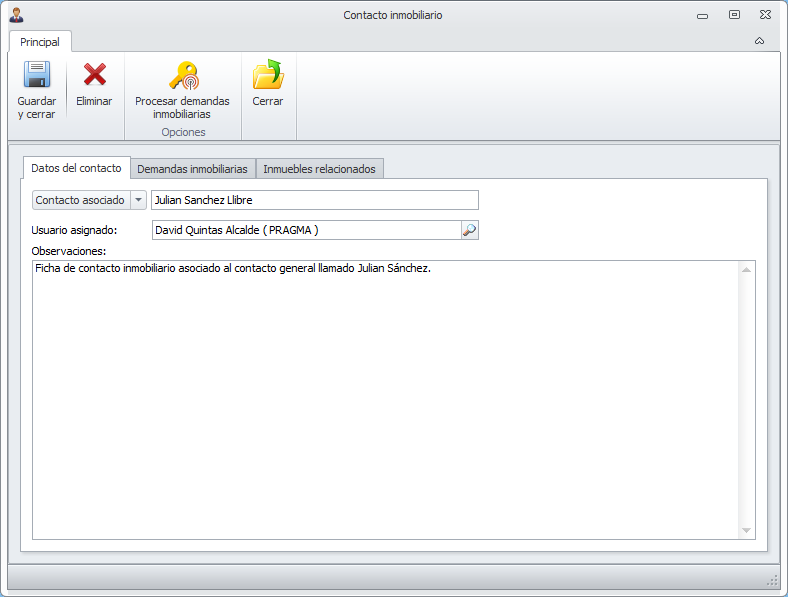
Task: Click the Usuario asignado field with David Quintas
Action: 307,230
